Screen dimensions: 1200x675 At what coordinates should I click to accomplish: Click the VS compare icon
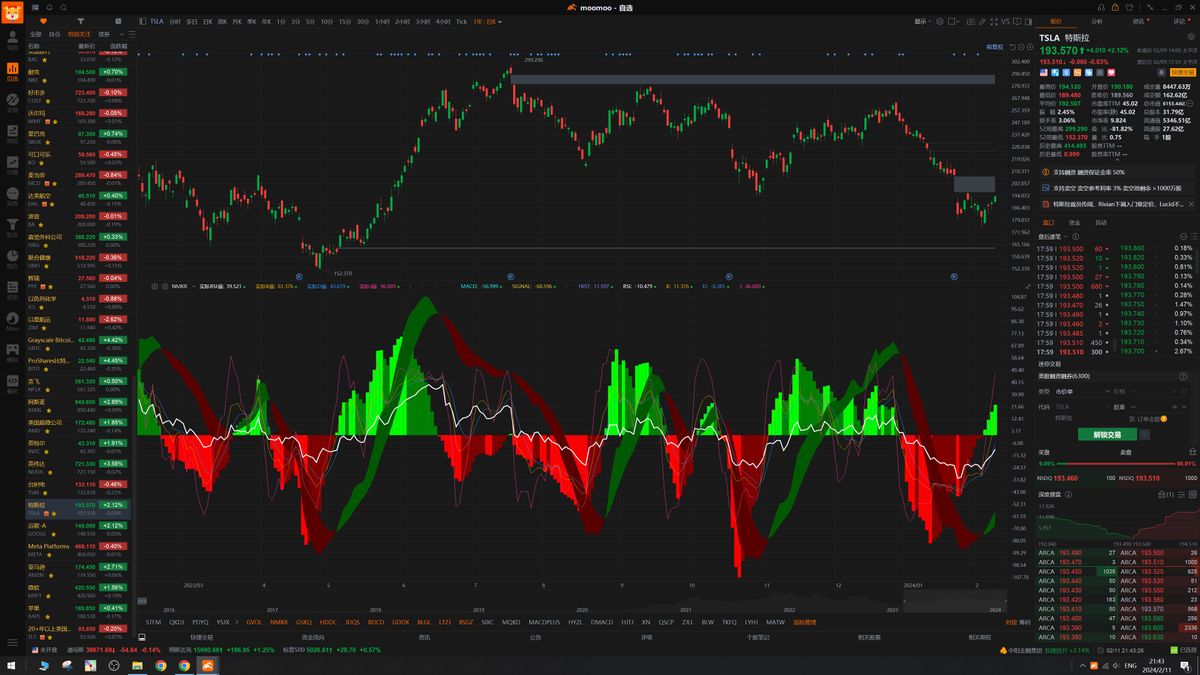click(x=1006, y=21)
